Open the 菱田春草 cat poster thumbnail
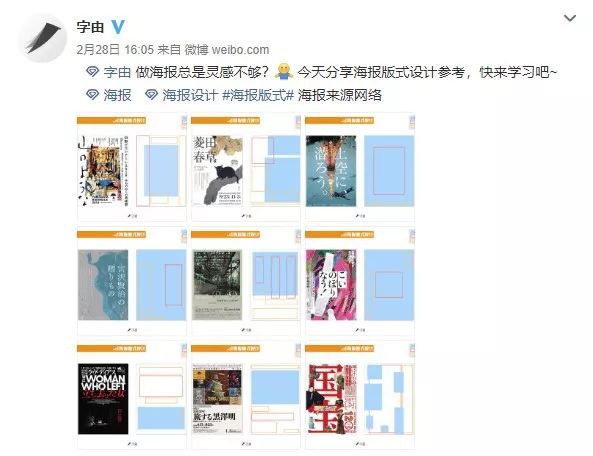The width and height of the screenshot is (593, 456). point(246,167)
